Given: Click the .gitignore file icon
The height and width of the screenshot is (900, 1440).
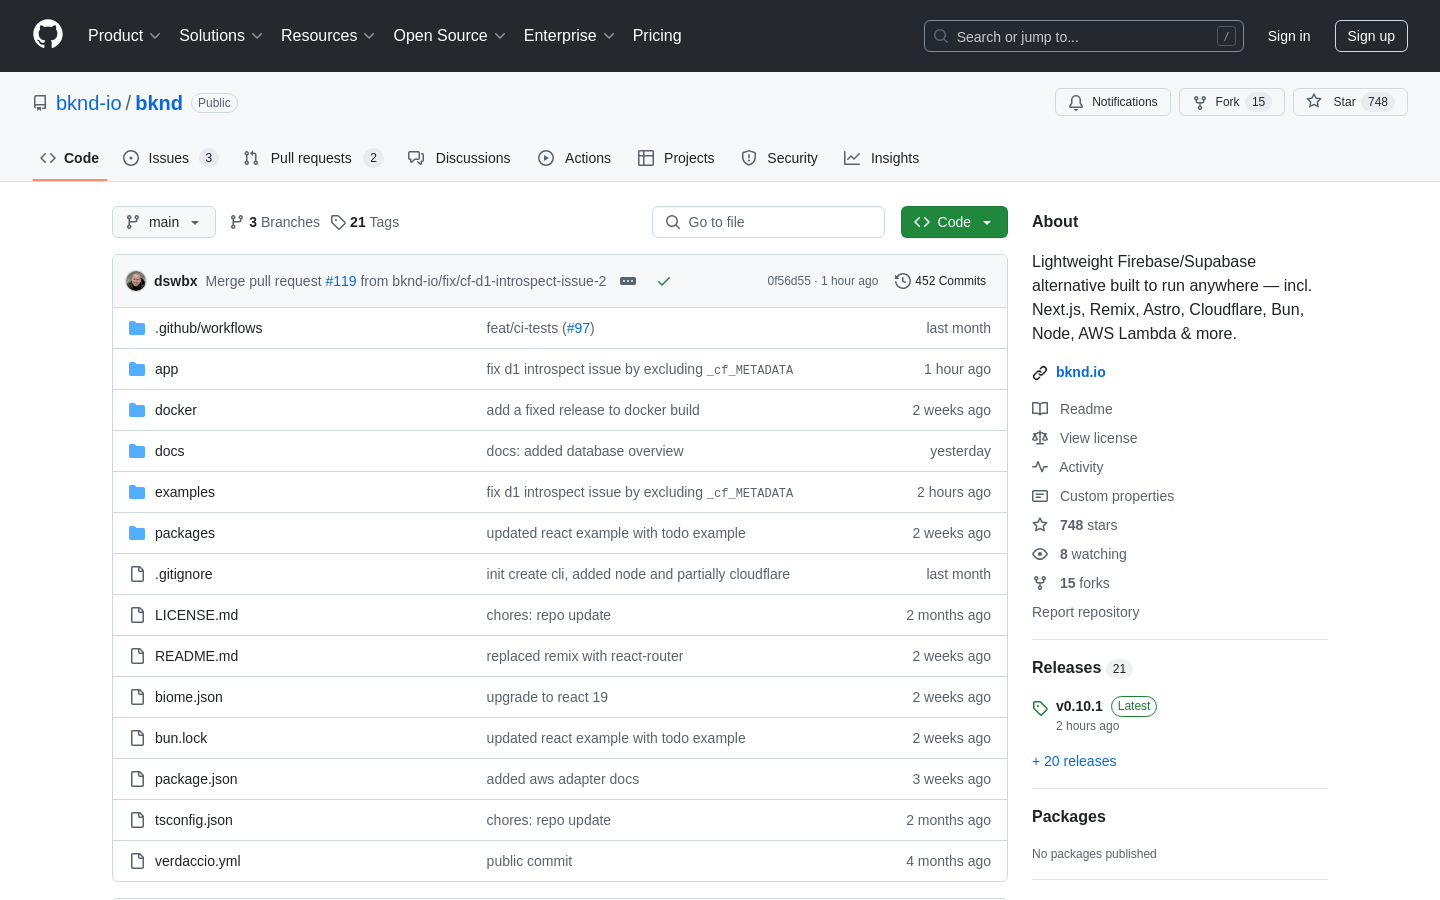Looking at the screenshot, I should pos(137,574).
